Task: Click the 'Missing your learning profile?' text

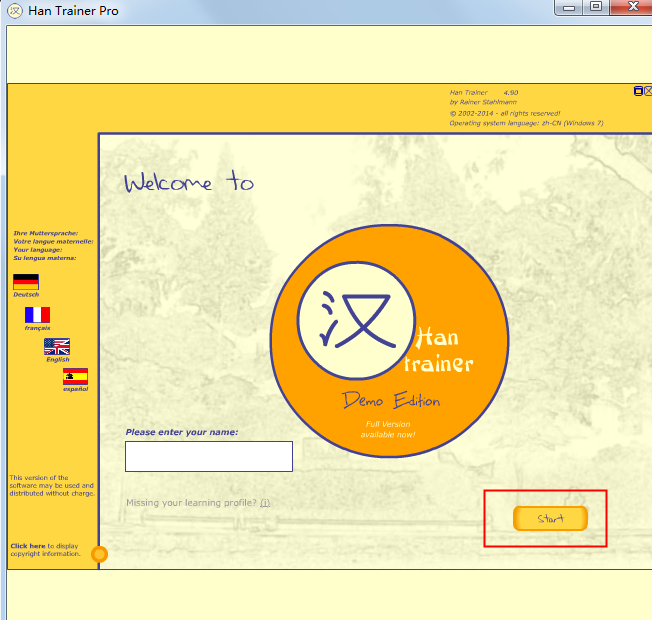Action: pyautogui.click(x=192, y=503)
